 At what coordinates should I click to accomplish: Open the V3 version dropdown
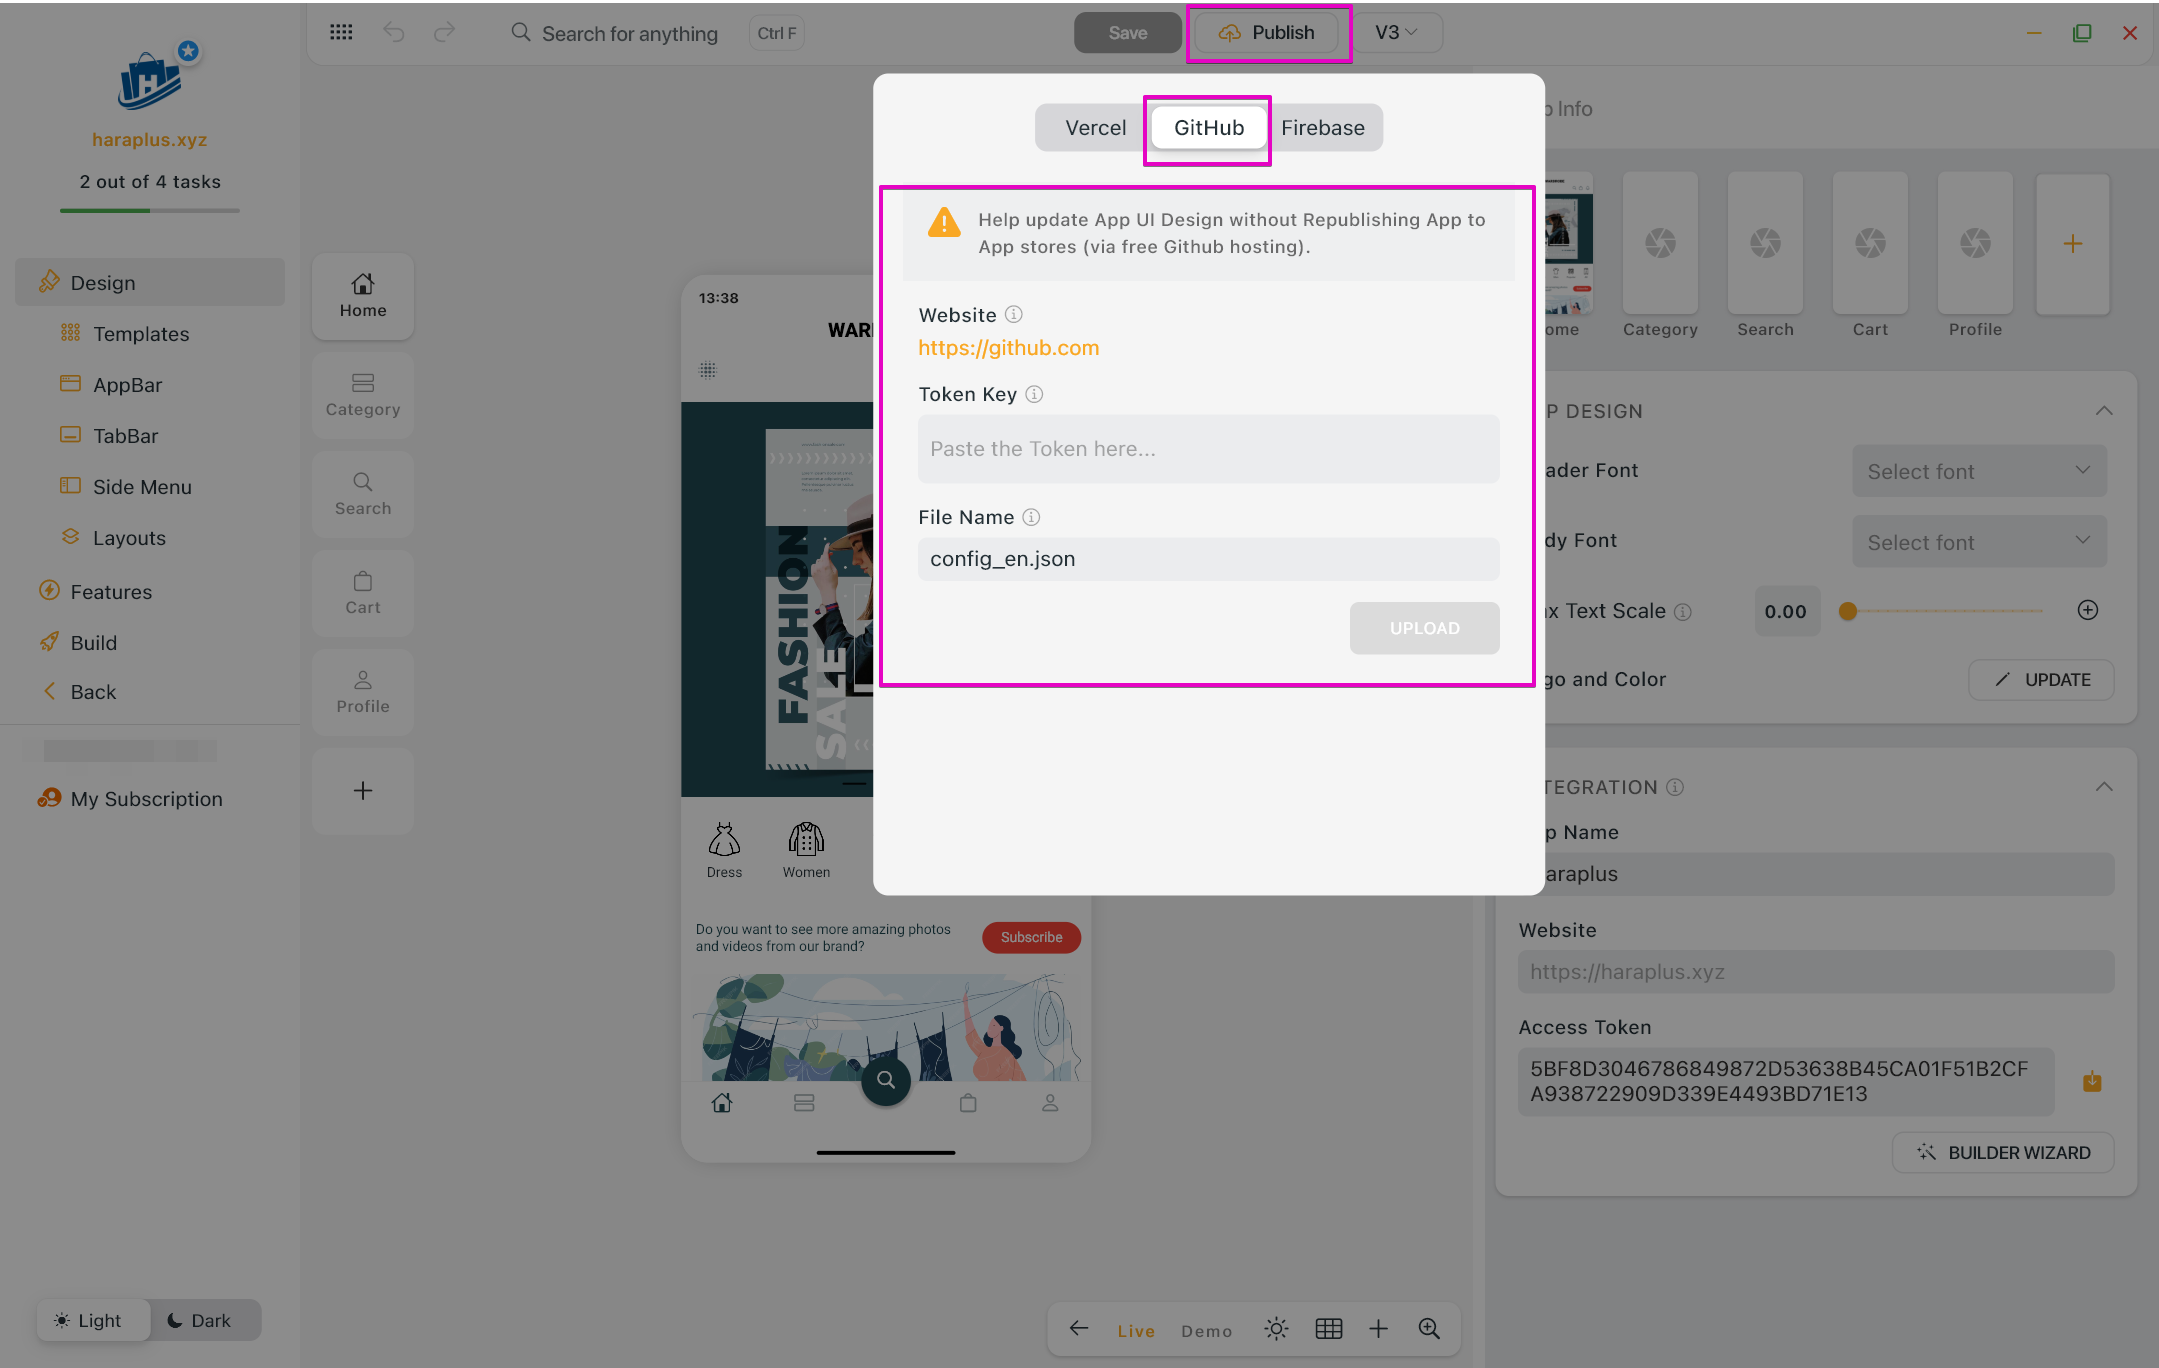[1396, 33]
